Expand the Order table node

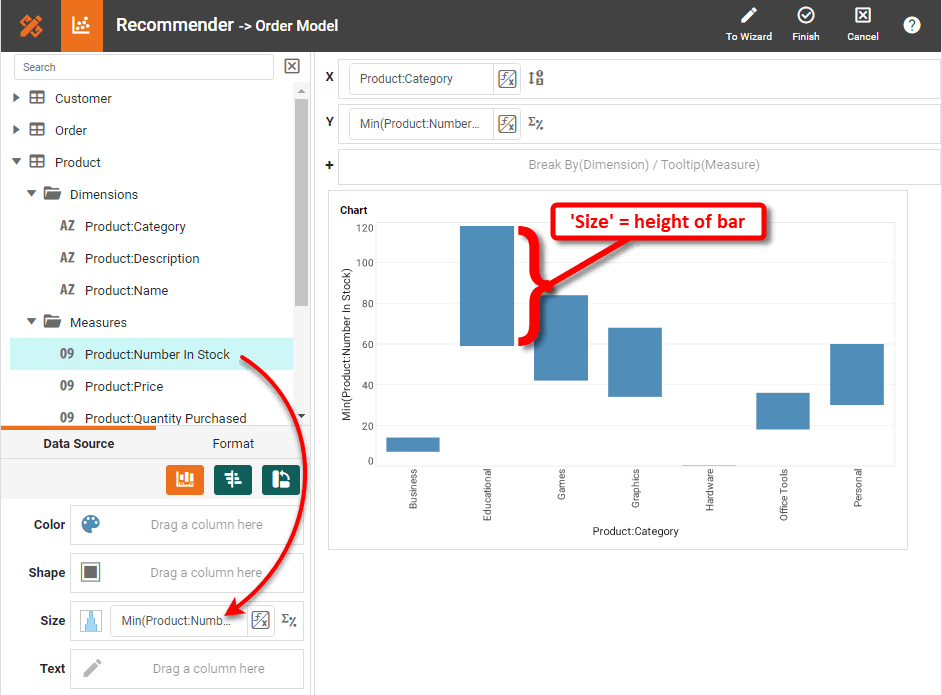(16, 130)
